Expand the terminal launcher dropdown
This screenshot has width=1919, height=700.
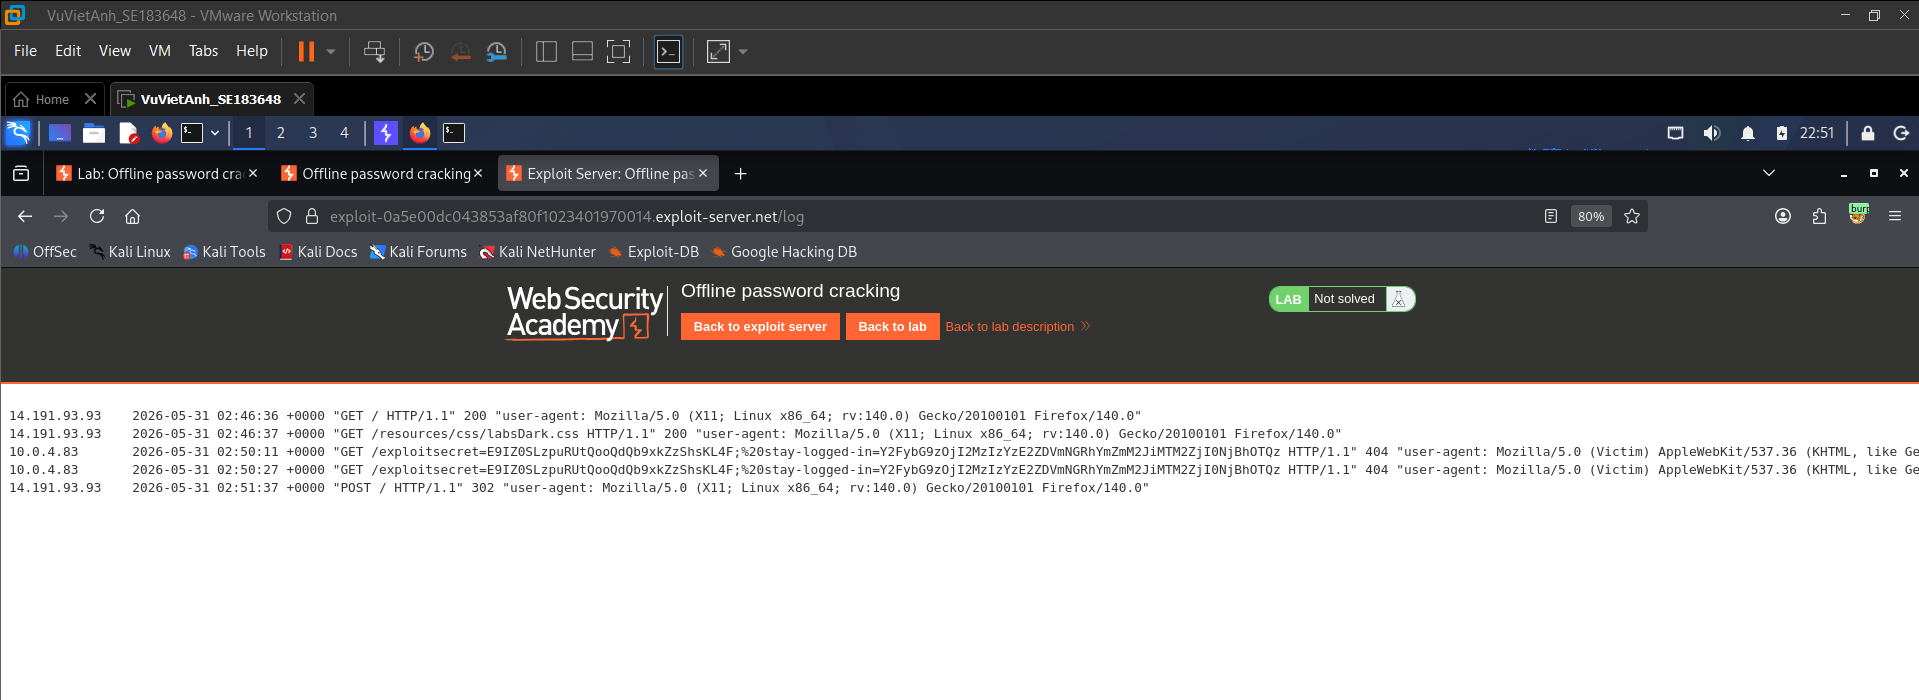tap(215, 133)
